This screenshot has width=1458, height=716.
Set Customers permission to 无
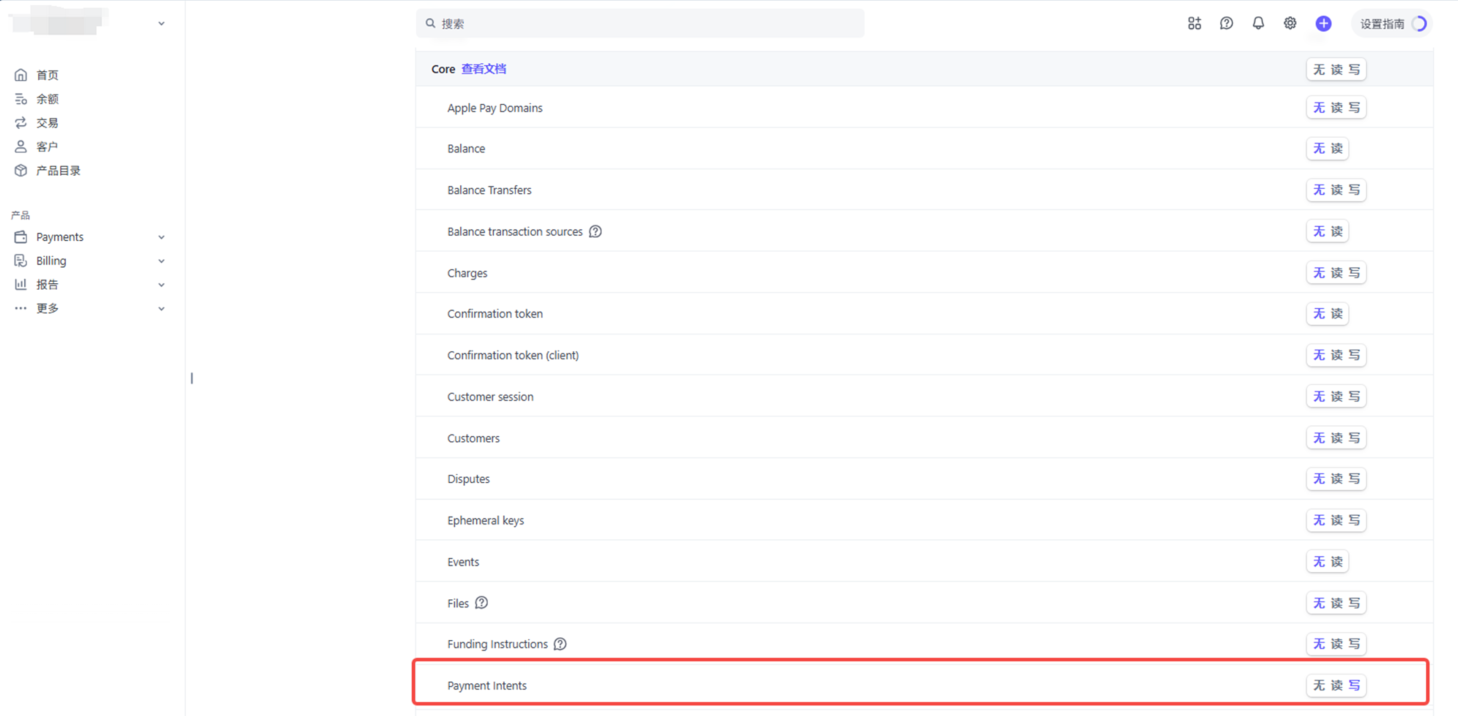(x=1319, y=438)
